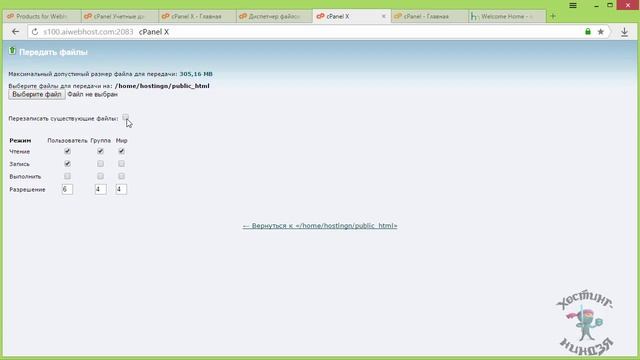The image size is (640, 360).
Task: Switch to the cPanel X - Главная tab
Action: [197, 16]
